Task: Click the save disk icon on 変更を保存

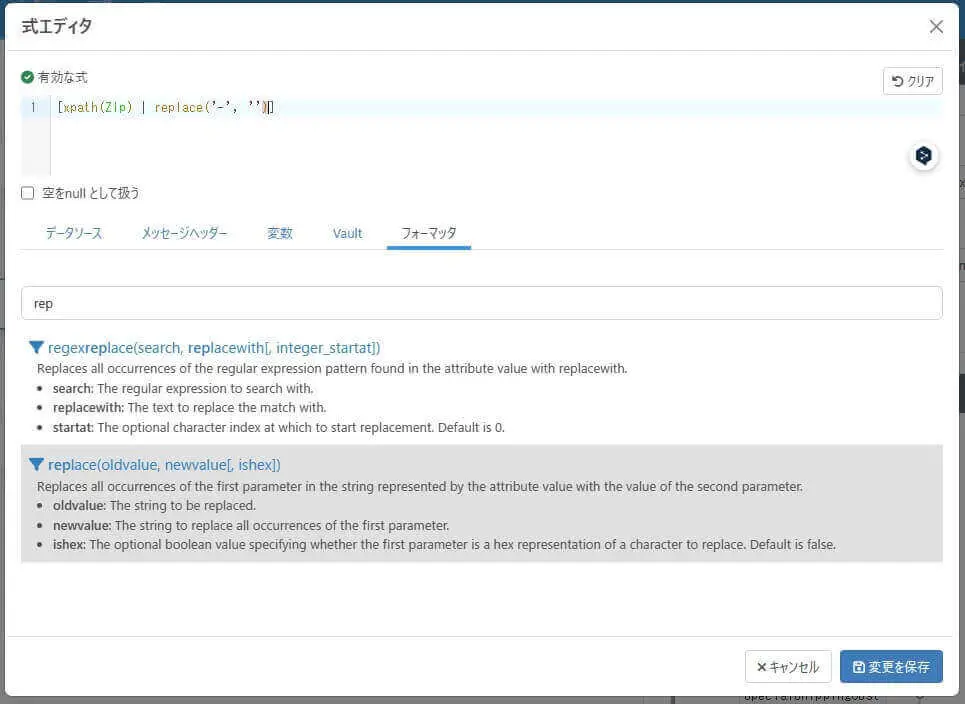Action: [x=859, y=667]
